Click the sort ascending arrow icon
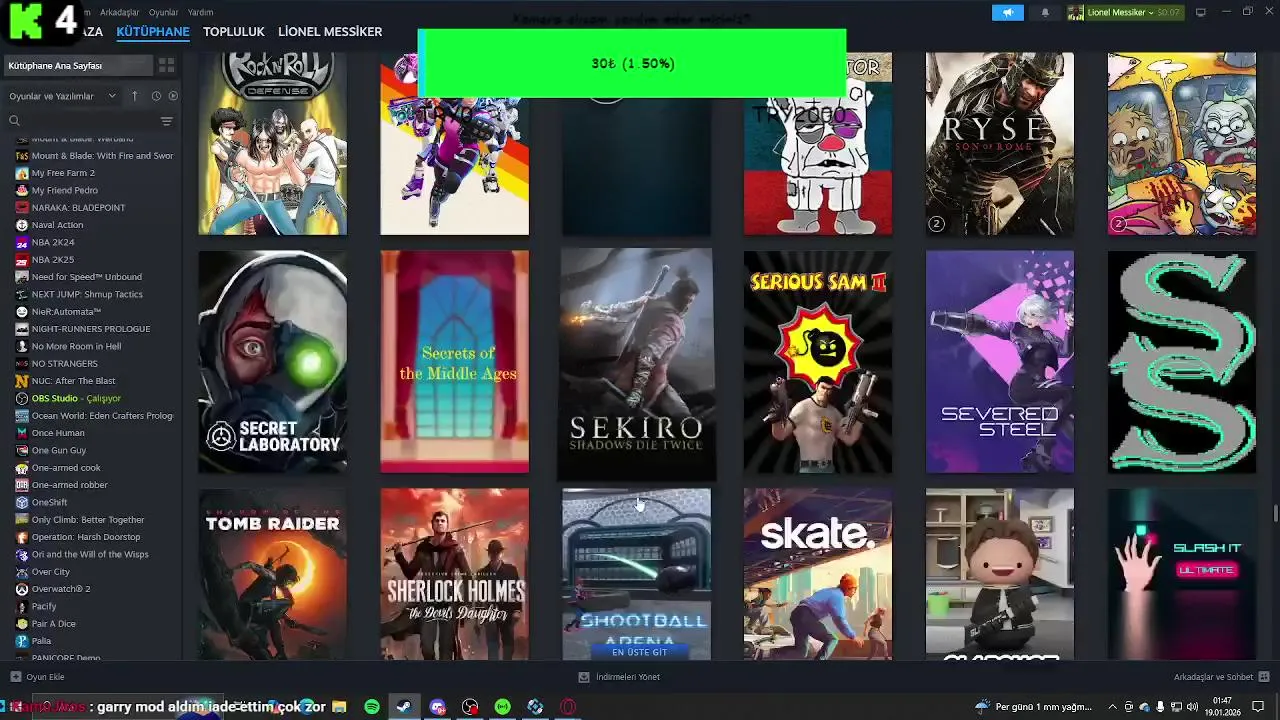The height and width of the screenshot is (720, 1280). [x=135, y=96]
